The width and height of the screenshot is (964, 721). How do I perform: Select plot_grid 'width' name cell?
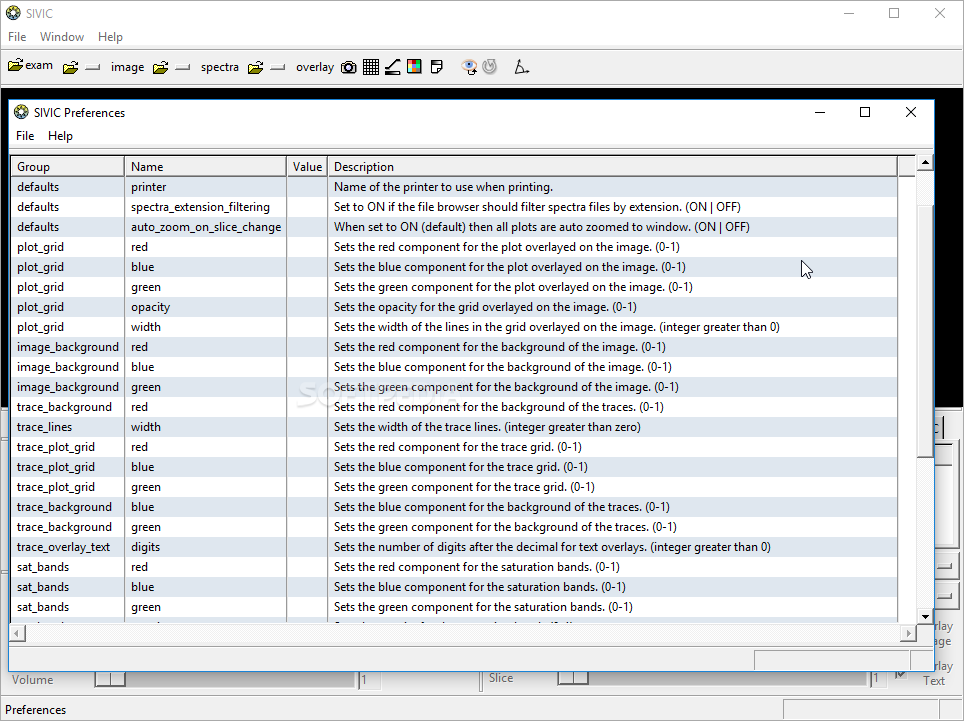tap(205, 327)
